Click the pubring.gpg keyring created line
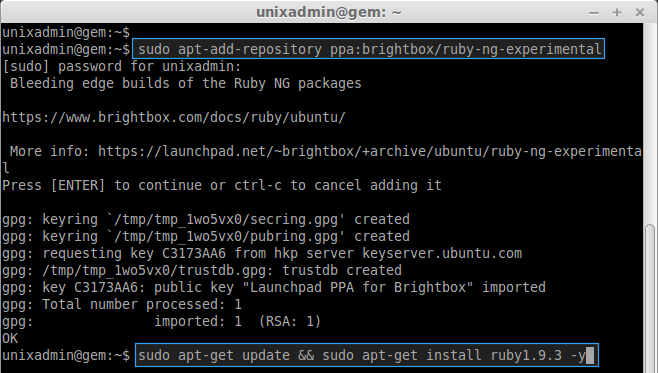The image size is (658, 373). click(206, 237)
